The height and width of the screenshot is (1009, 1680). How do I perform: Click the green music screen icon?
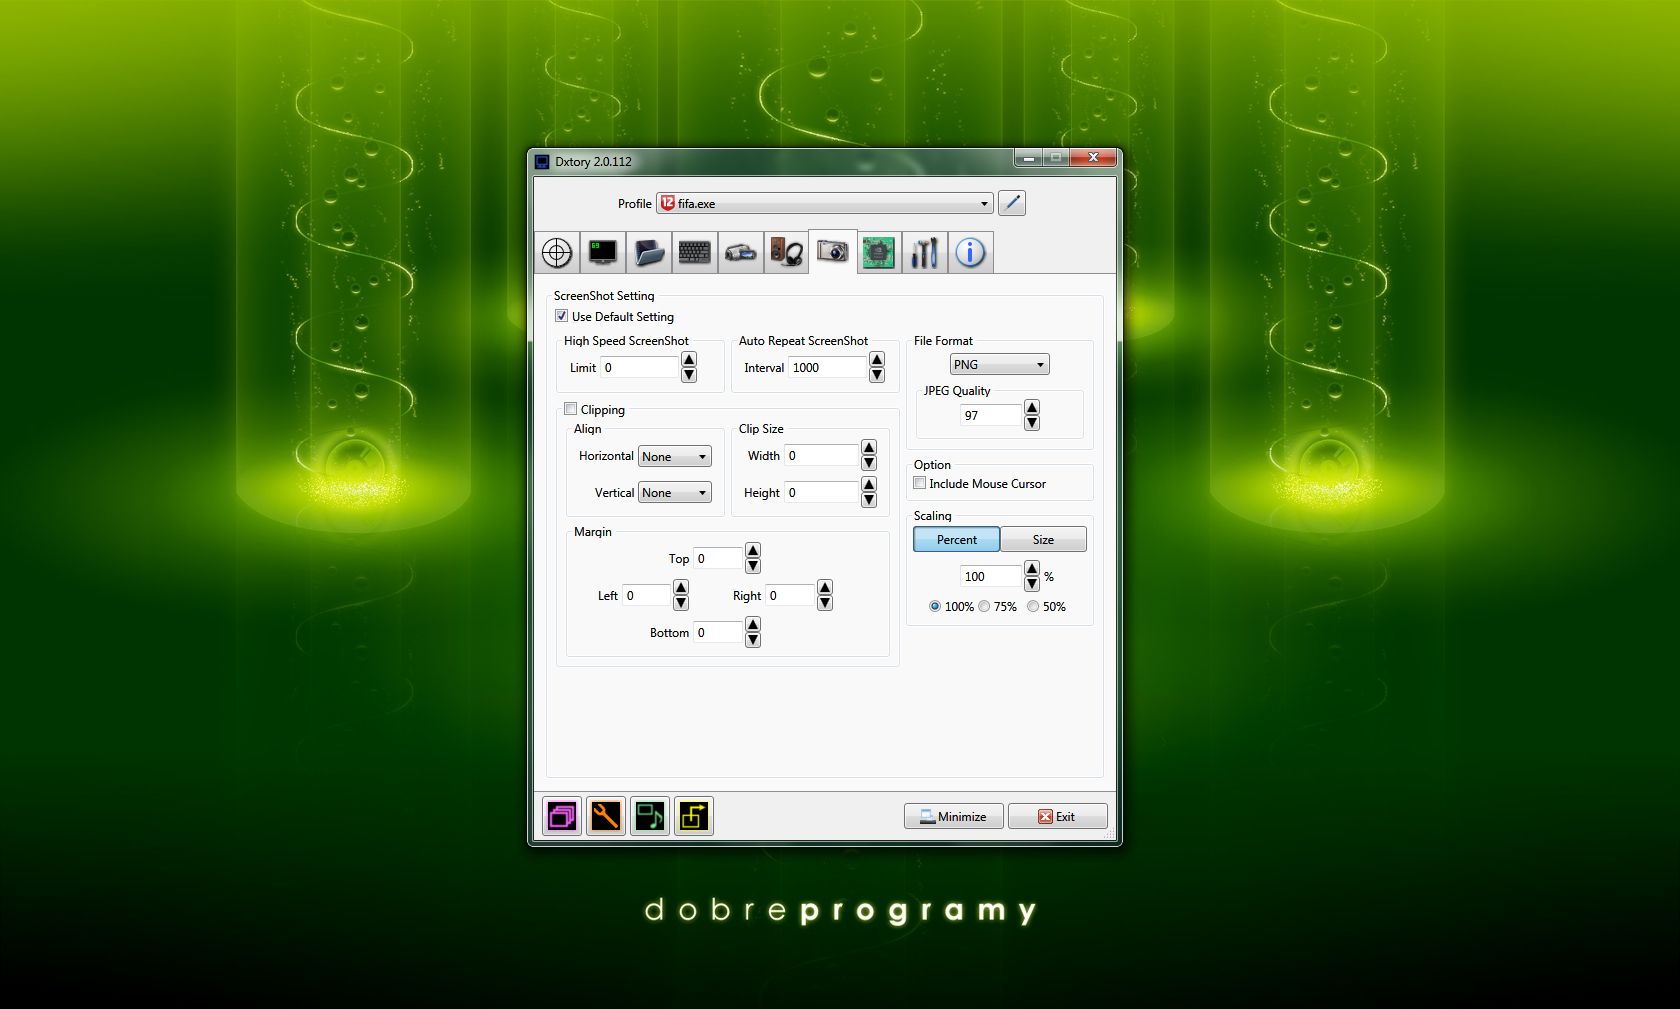tap(650, 816)
